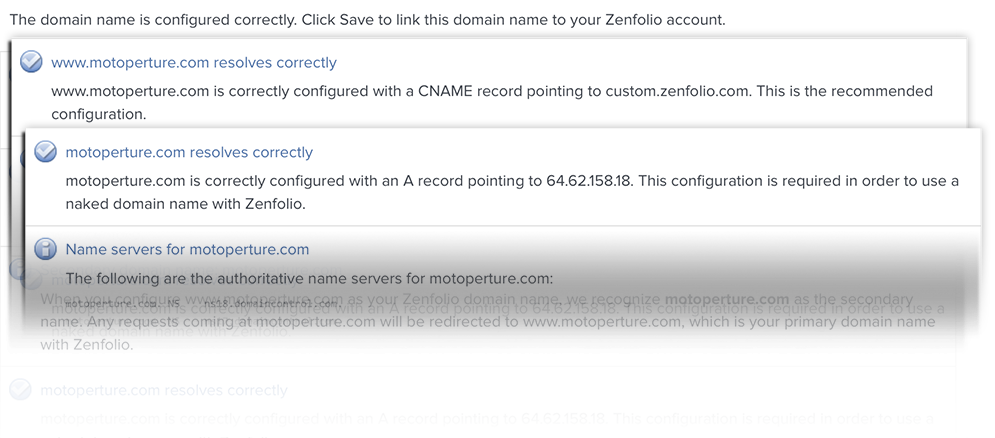Click the top message 'The domain name is configured correctly'
The width and height of the screenshot is (995, 438).
[153, 20]
